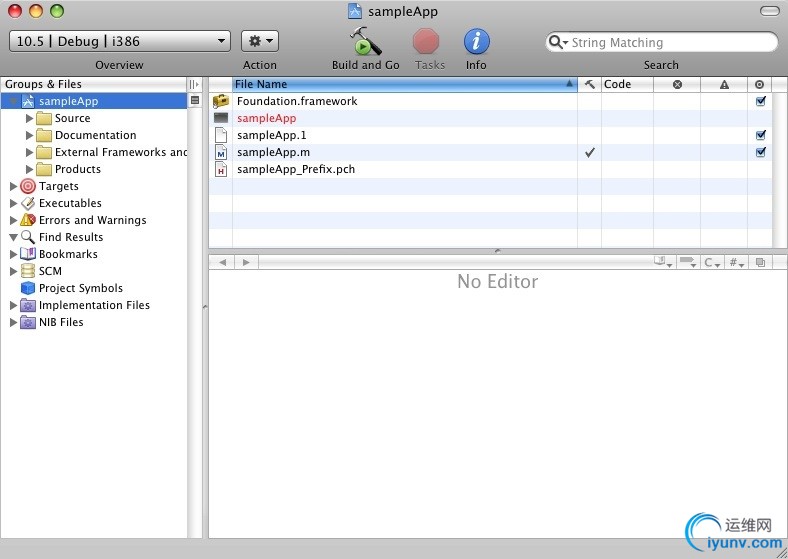Click the sampleApp_Prefix.pch header file icon
788x559 pixels.
pos(221,169)
